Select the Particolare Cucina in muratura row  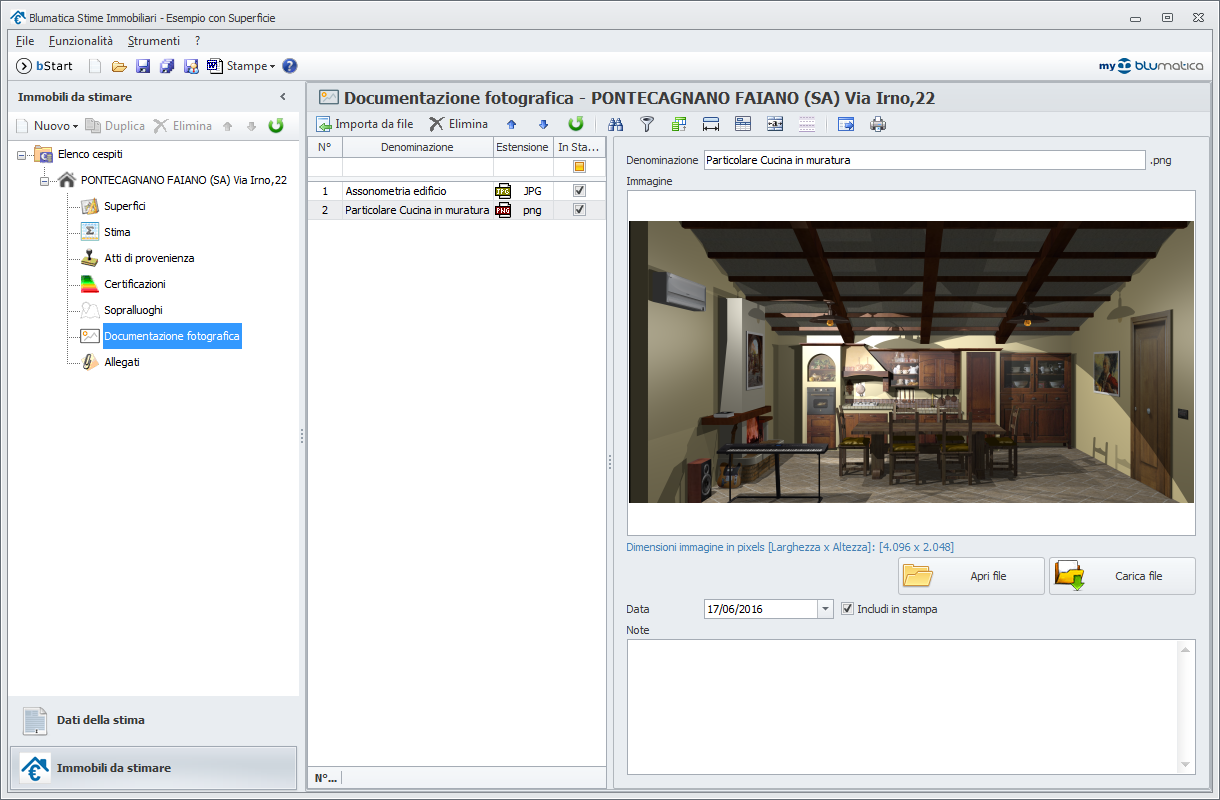tap(456, 210)
